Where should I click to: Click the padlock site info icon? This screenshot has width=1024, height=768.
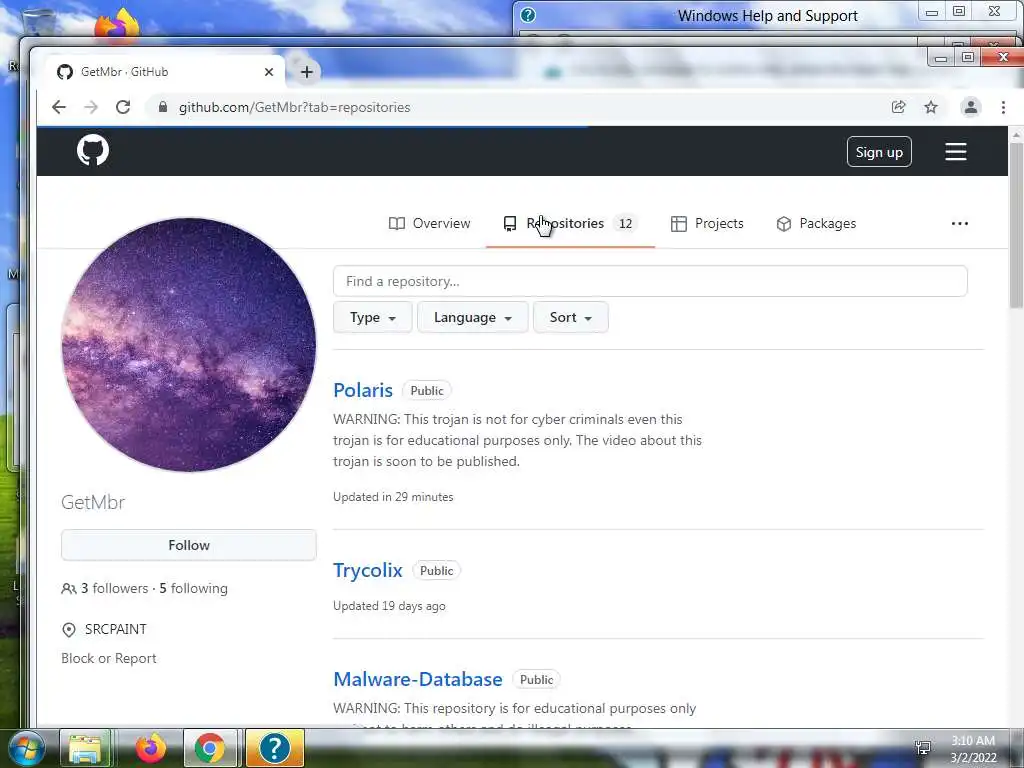click(x=163, y=107)
